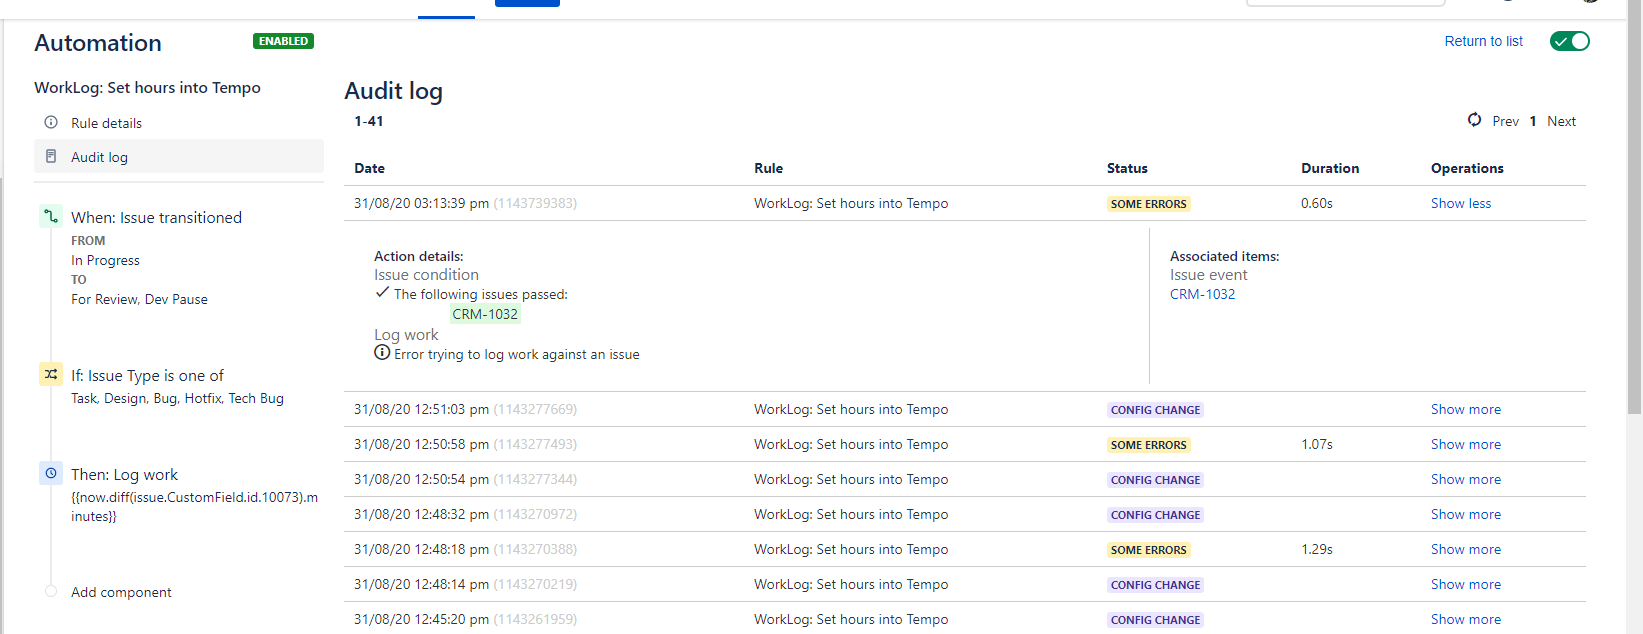1643x634 pixels.
Task: Expand the 12:48:32 pm entry with Show more
Action: pyautogui.click(x=1466, y=514)
